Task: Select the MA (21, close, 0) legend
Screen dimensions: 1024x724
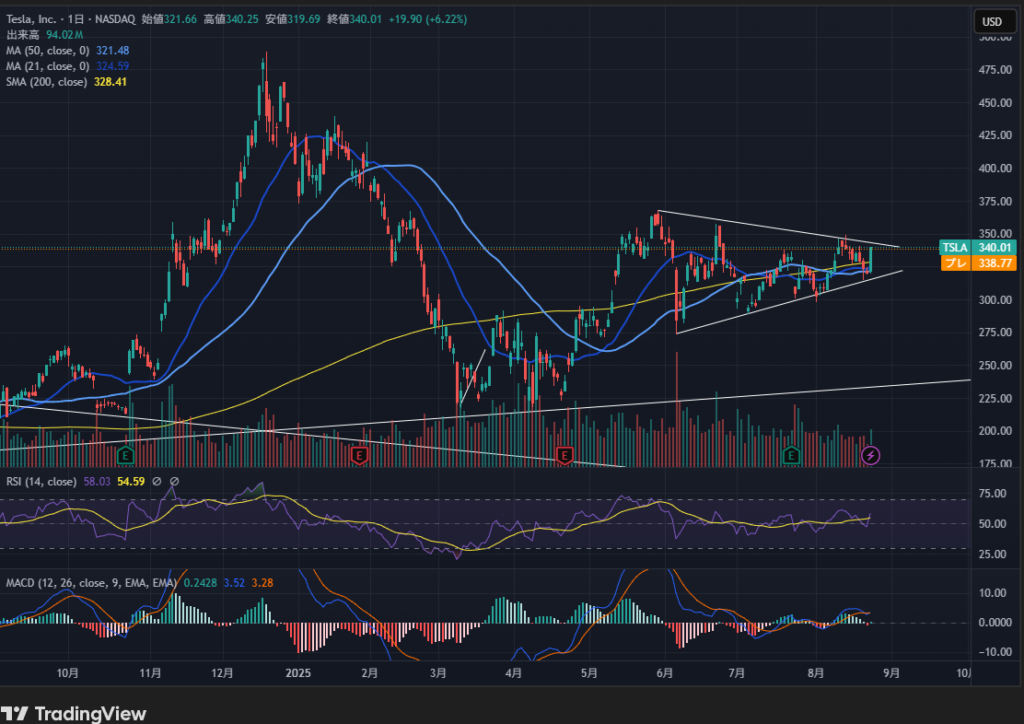Action: [48, 66]
